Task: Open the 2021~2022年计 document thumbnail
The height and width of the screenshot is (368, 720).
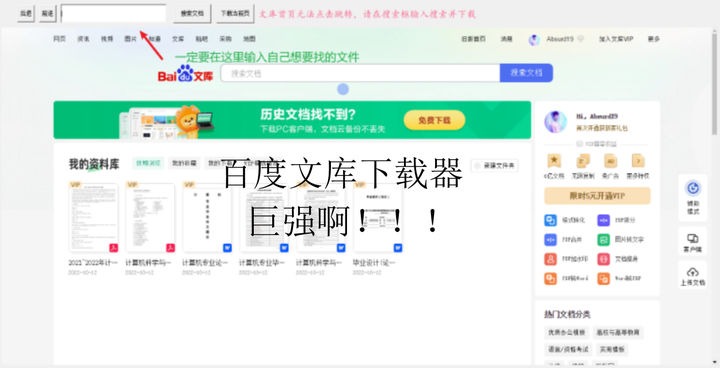Action: click(x=94, y=217)
